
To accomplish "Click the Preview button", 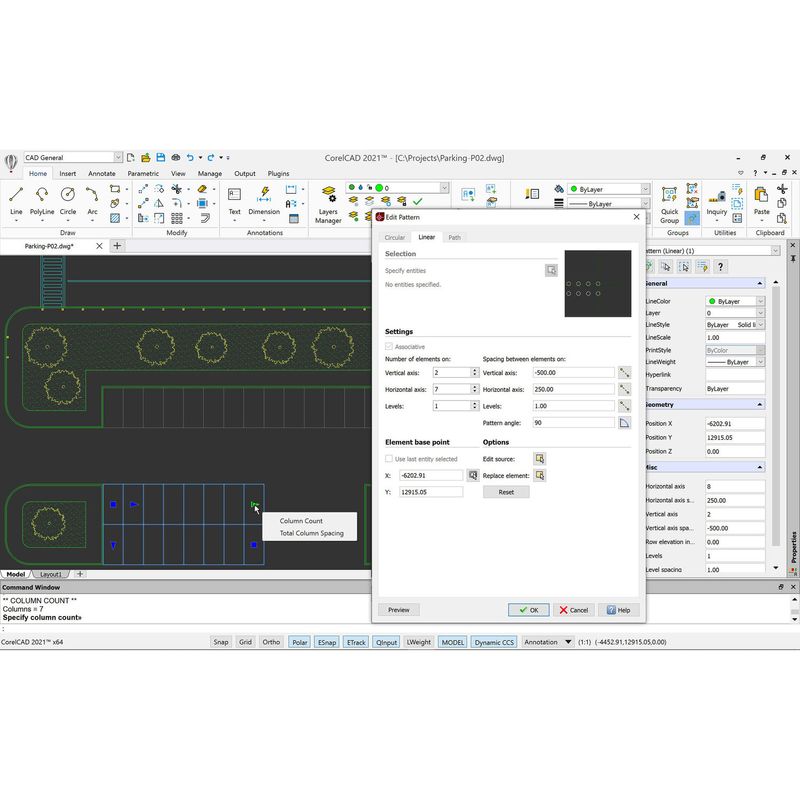I will point(398,610).
